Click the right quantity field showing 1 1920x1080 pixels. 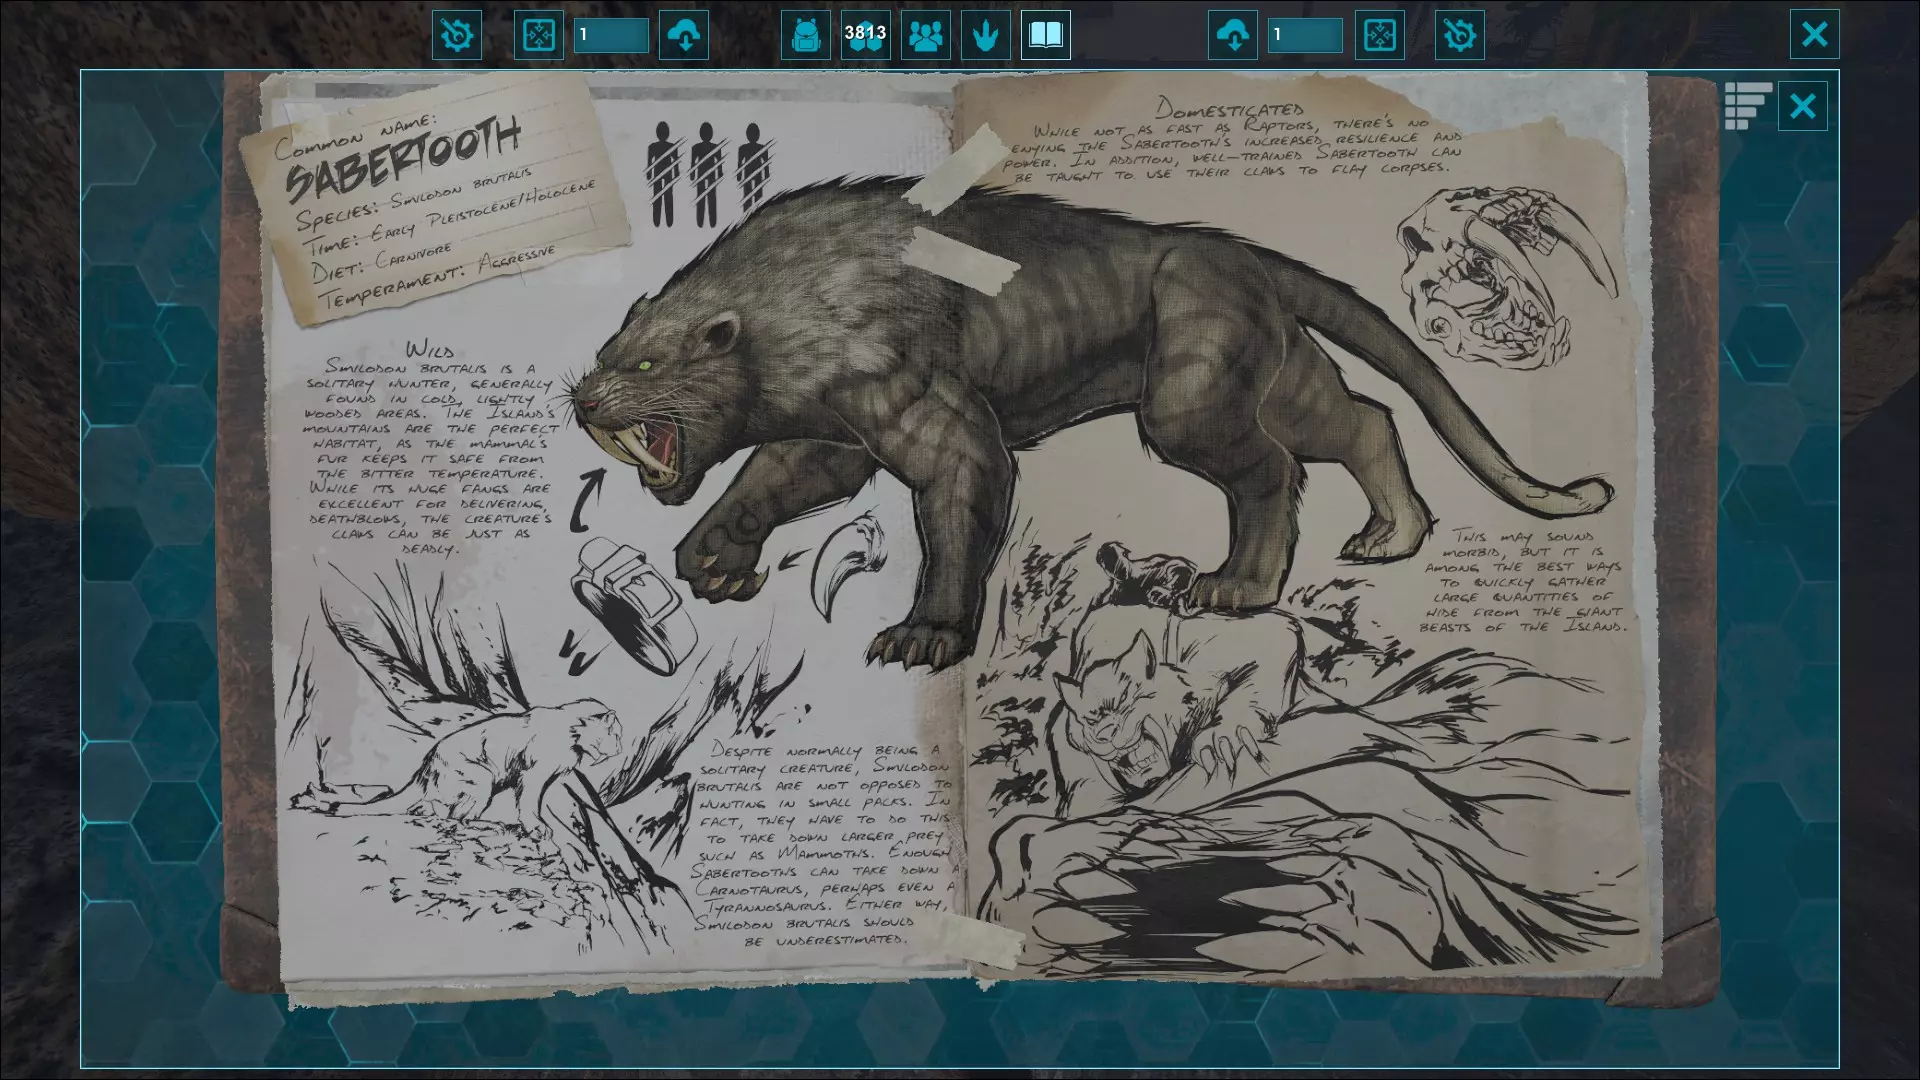coord(1305,35)
